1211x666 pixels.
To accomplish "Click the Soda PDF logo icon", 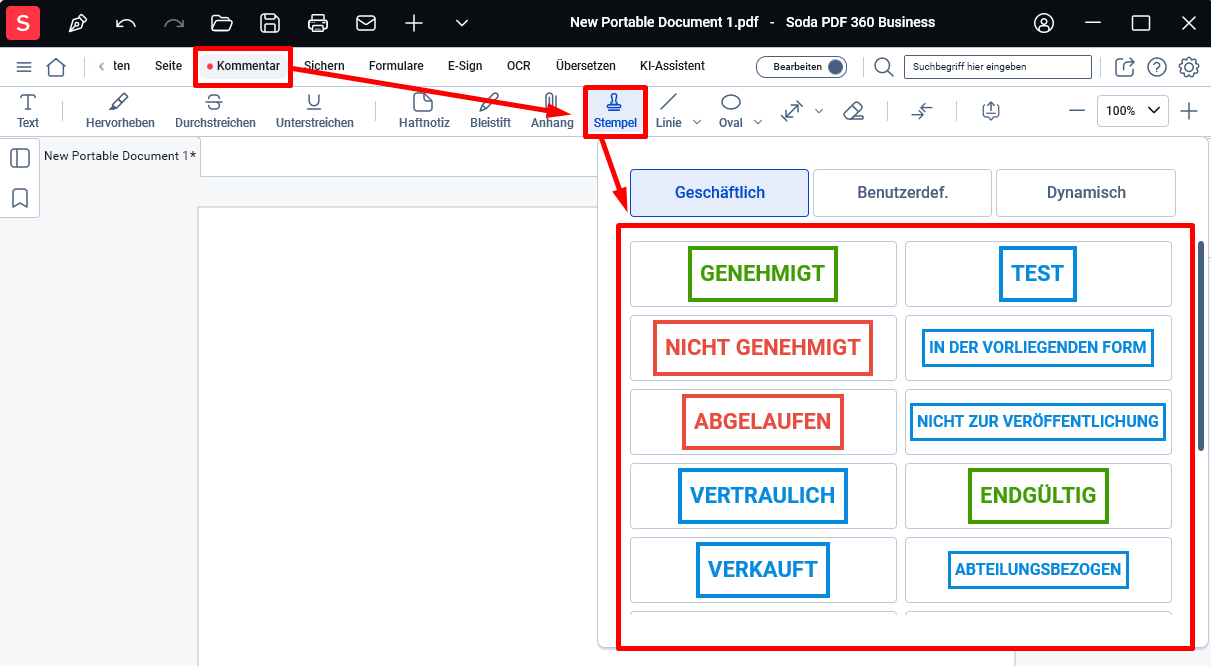I will (23, 22).
